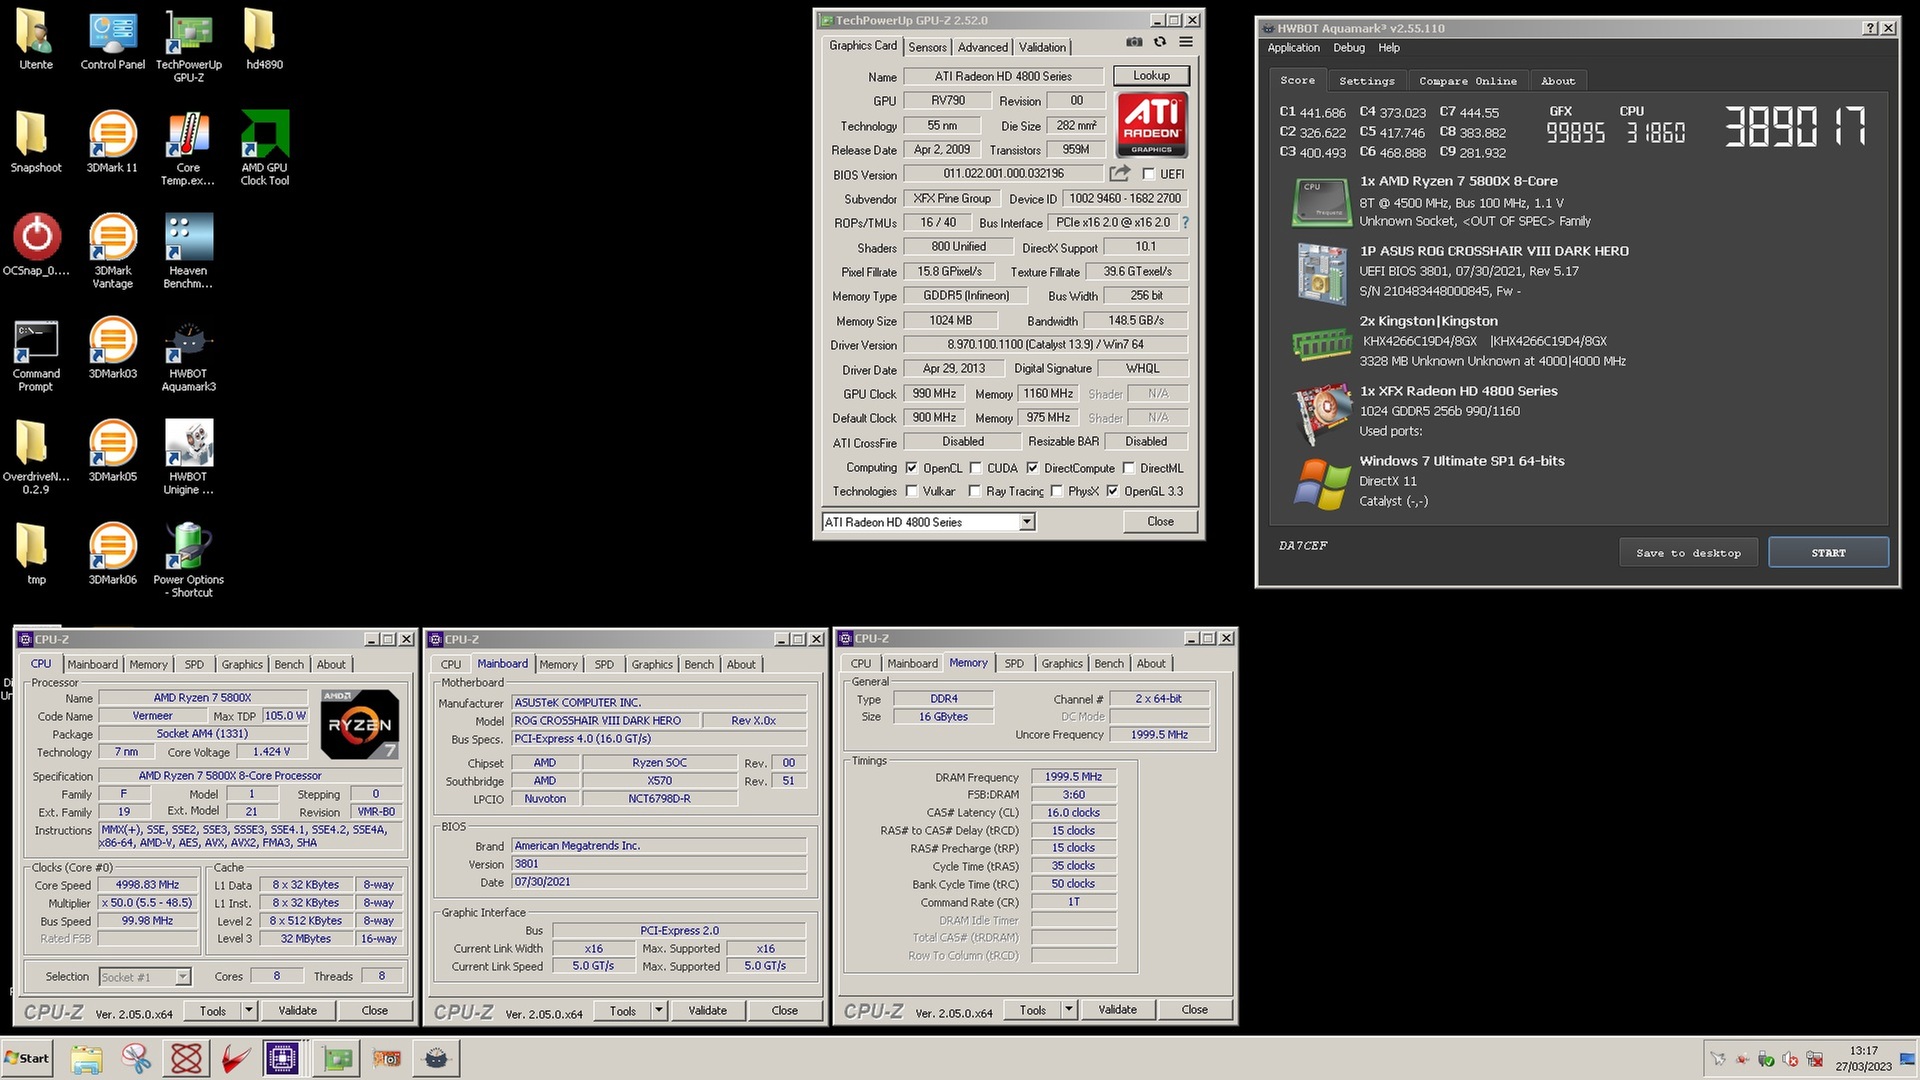Open the Settings tab in Aquamark
The height and width of the screenshot is (1080, 1920).
(1366, 81)
